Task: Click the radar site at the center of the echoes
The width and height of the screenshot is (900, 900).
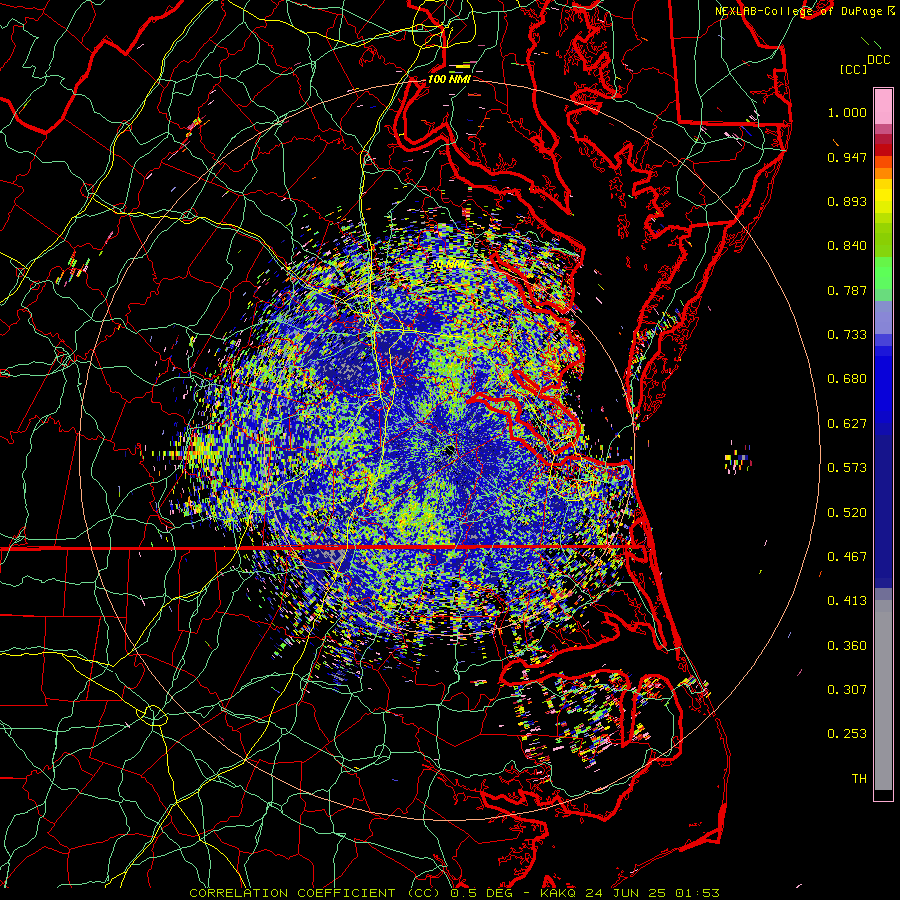Action: click(x=449, y=451)
